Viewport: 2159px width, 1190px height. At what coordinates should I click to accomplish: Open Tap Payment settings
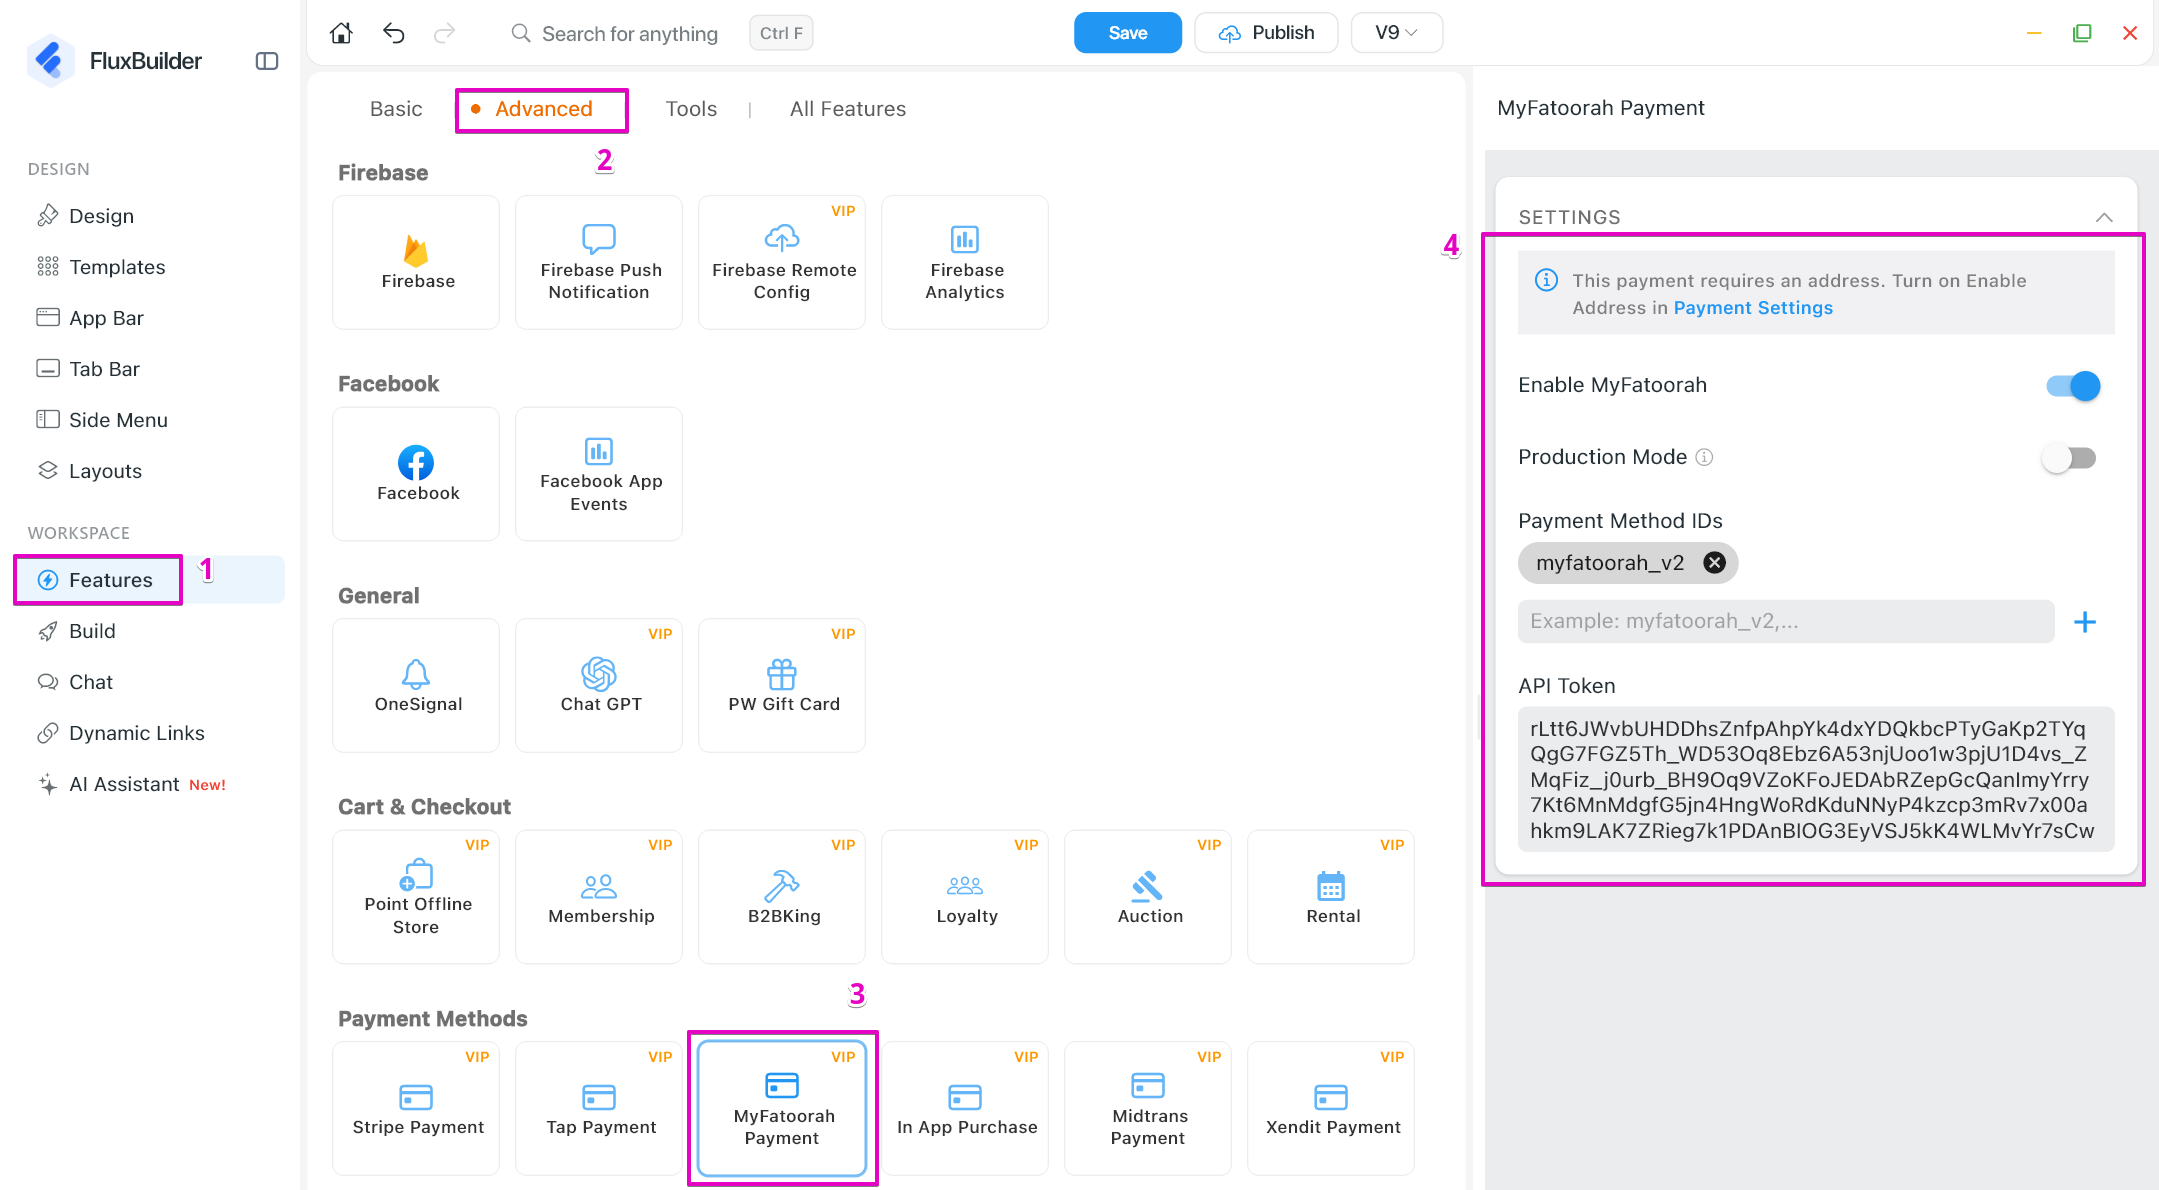pyautogui.click(x=599, y=1108)
